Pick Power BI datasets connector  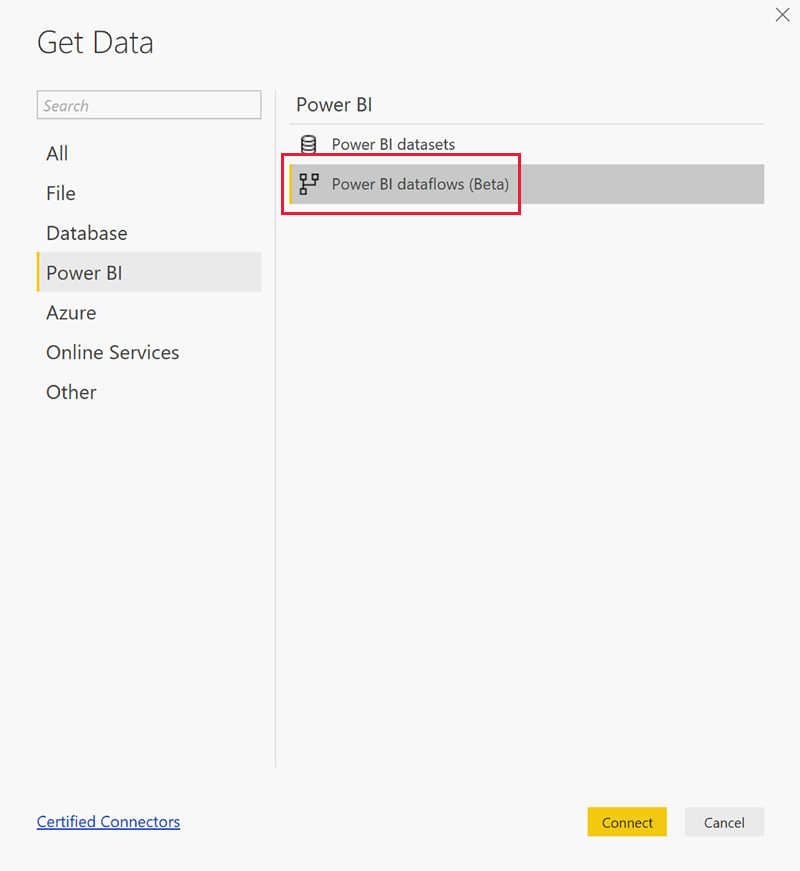tap(527, 144)
